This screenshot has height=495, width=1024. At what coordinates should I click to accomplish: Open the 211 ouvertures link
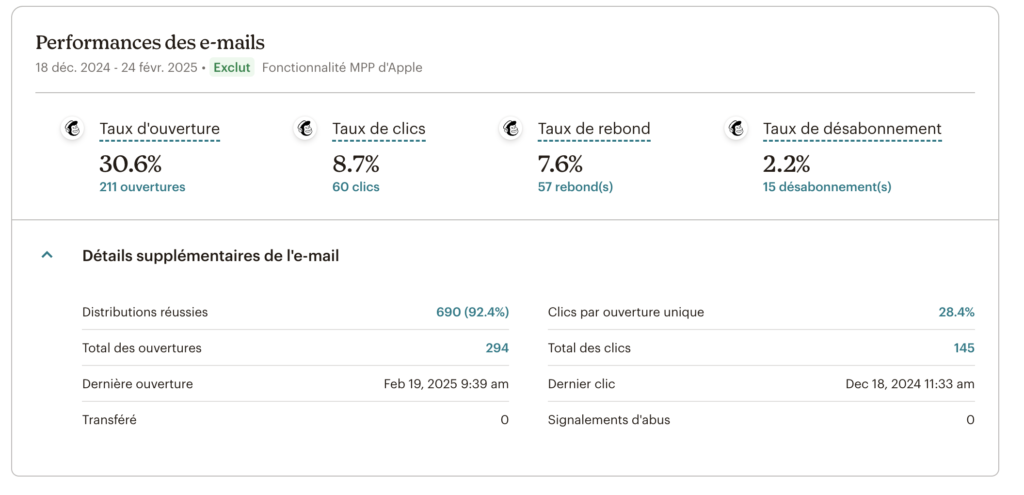142,187
